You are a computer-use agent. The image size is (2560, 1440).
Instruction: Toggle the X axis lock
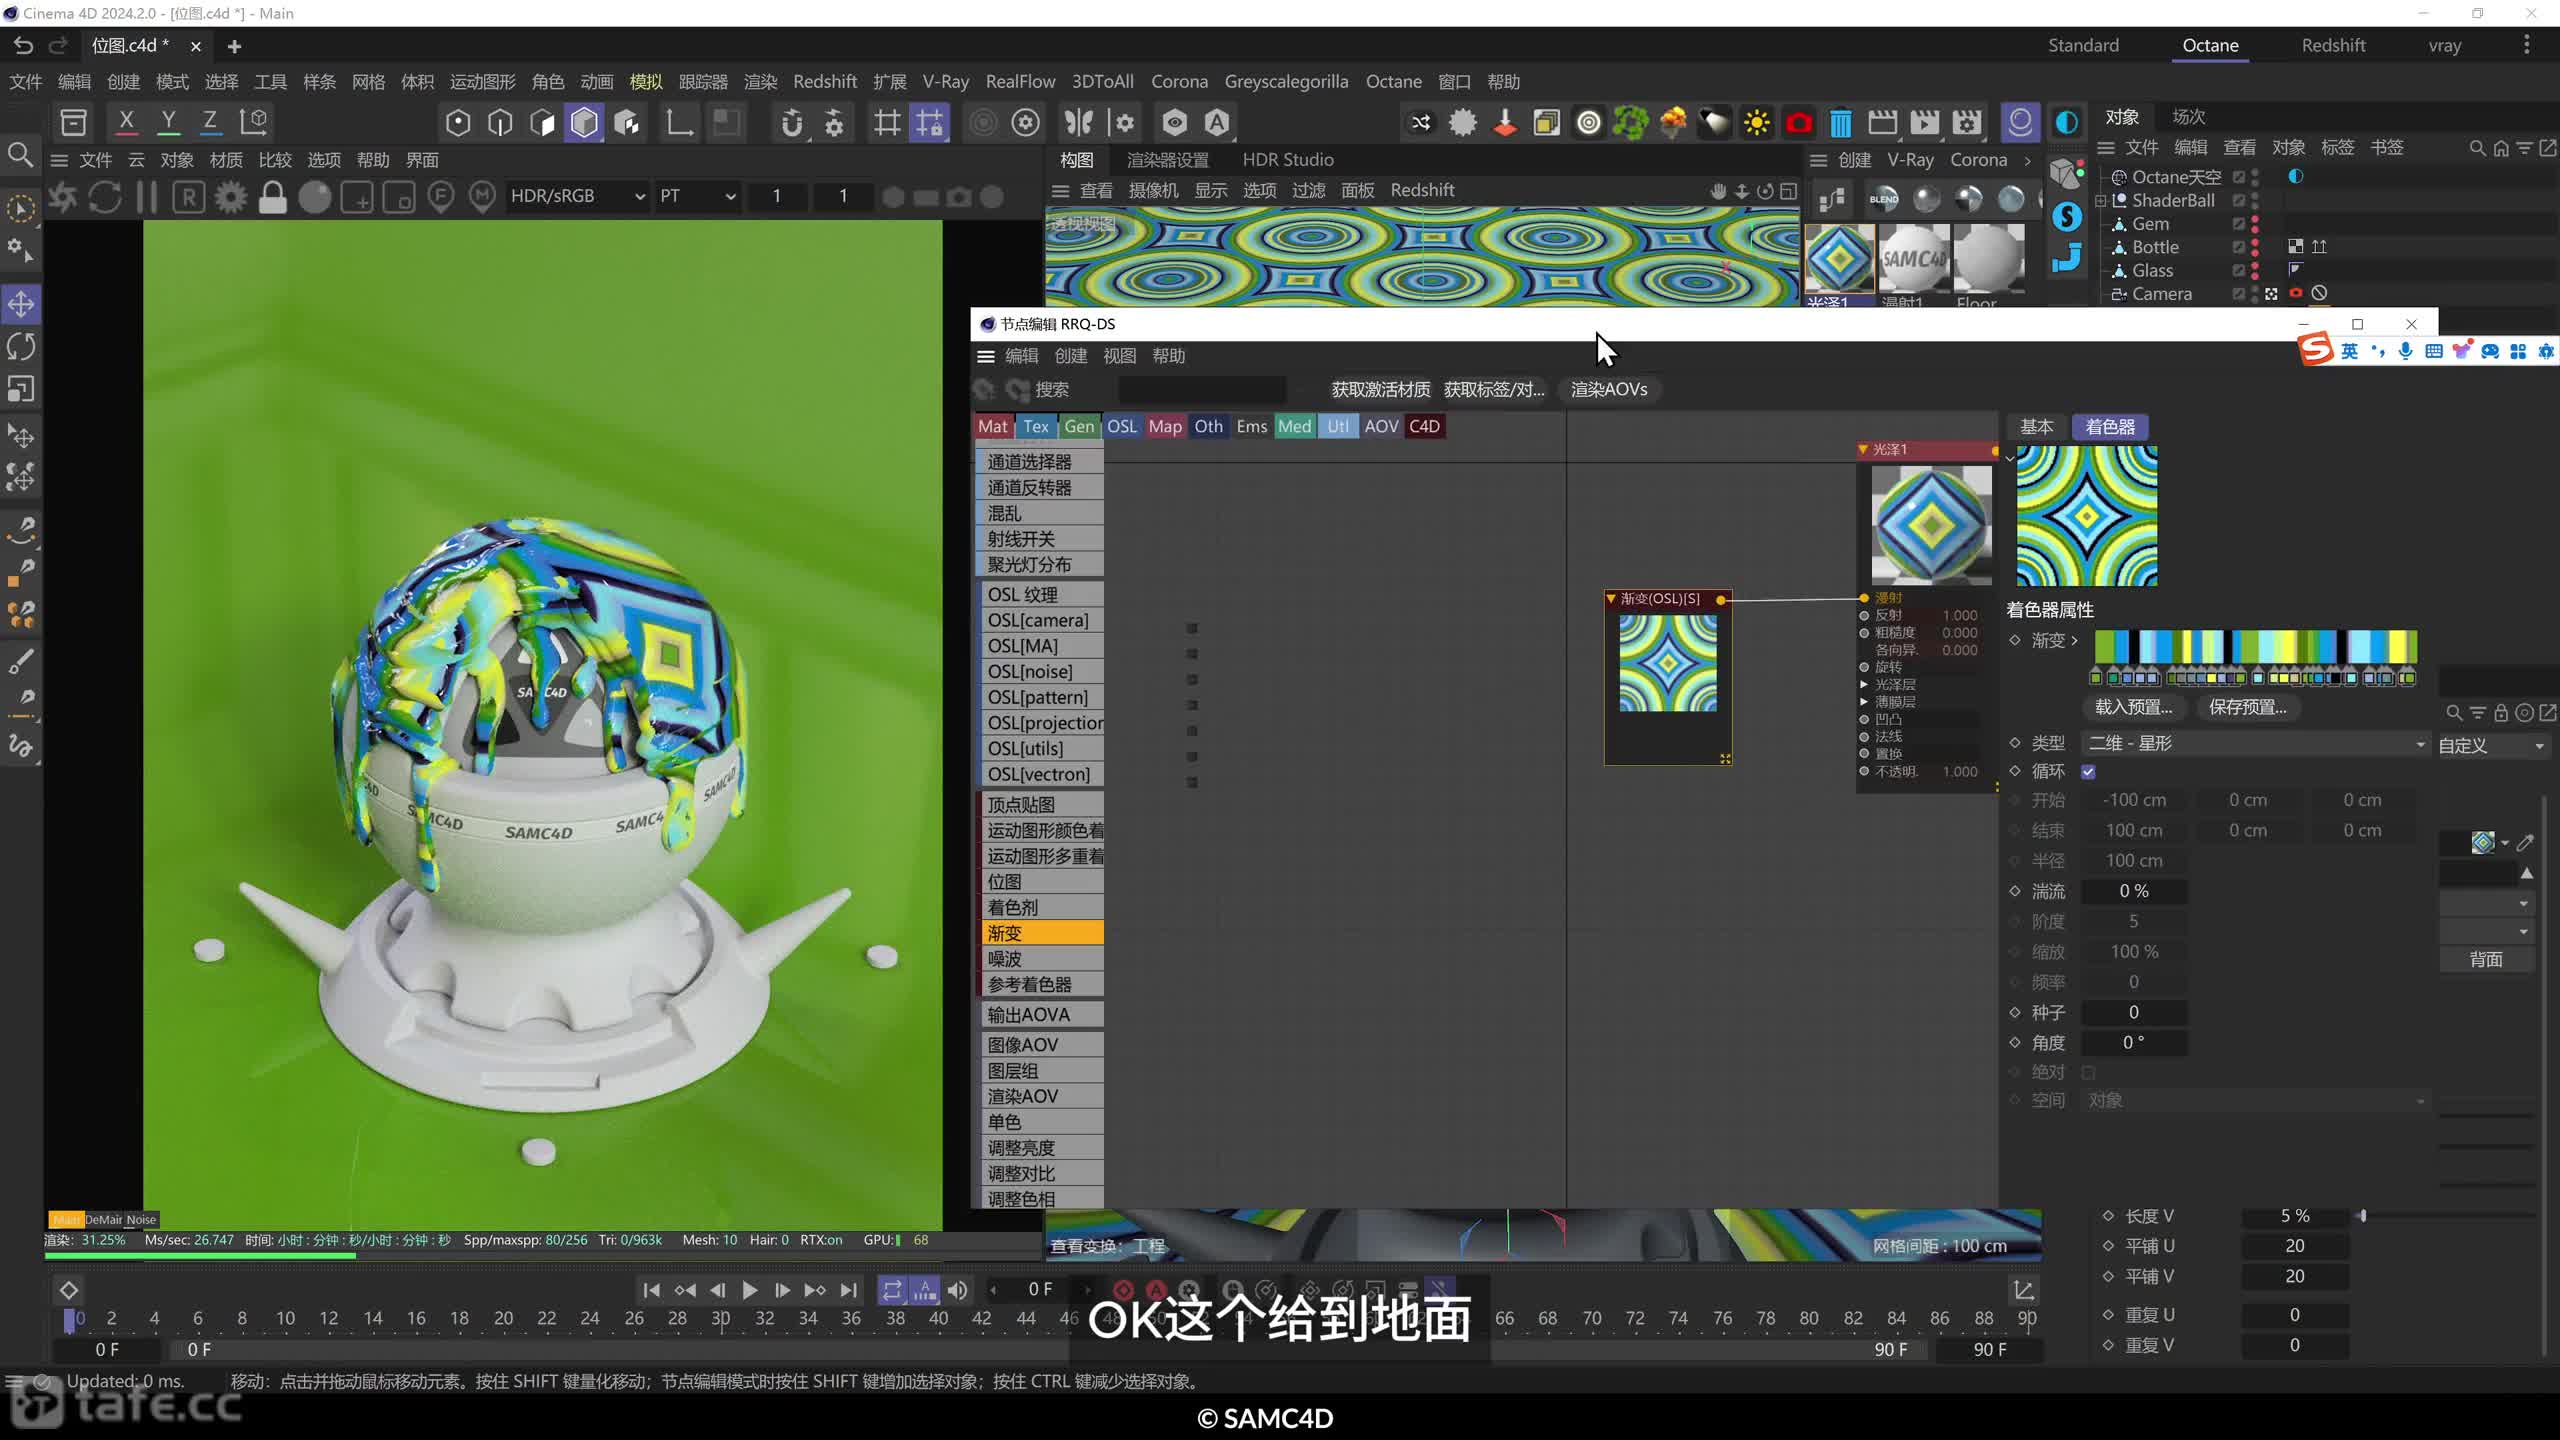(x=126, y=122)
